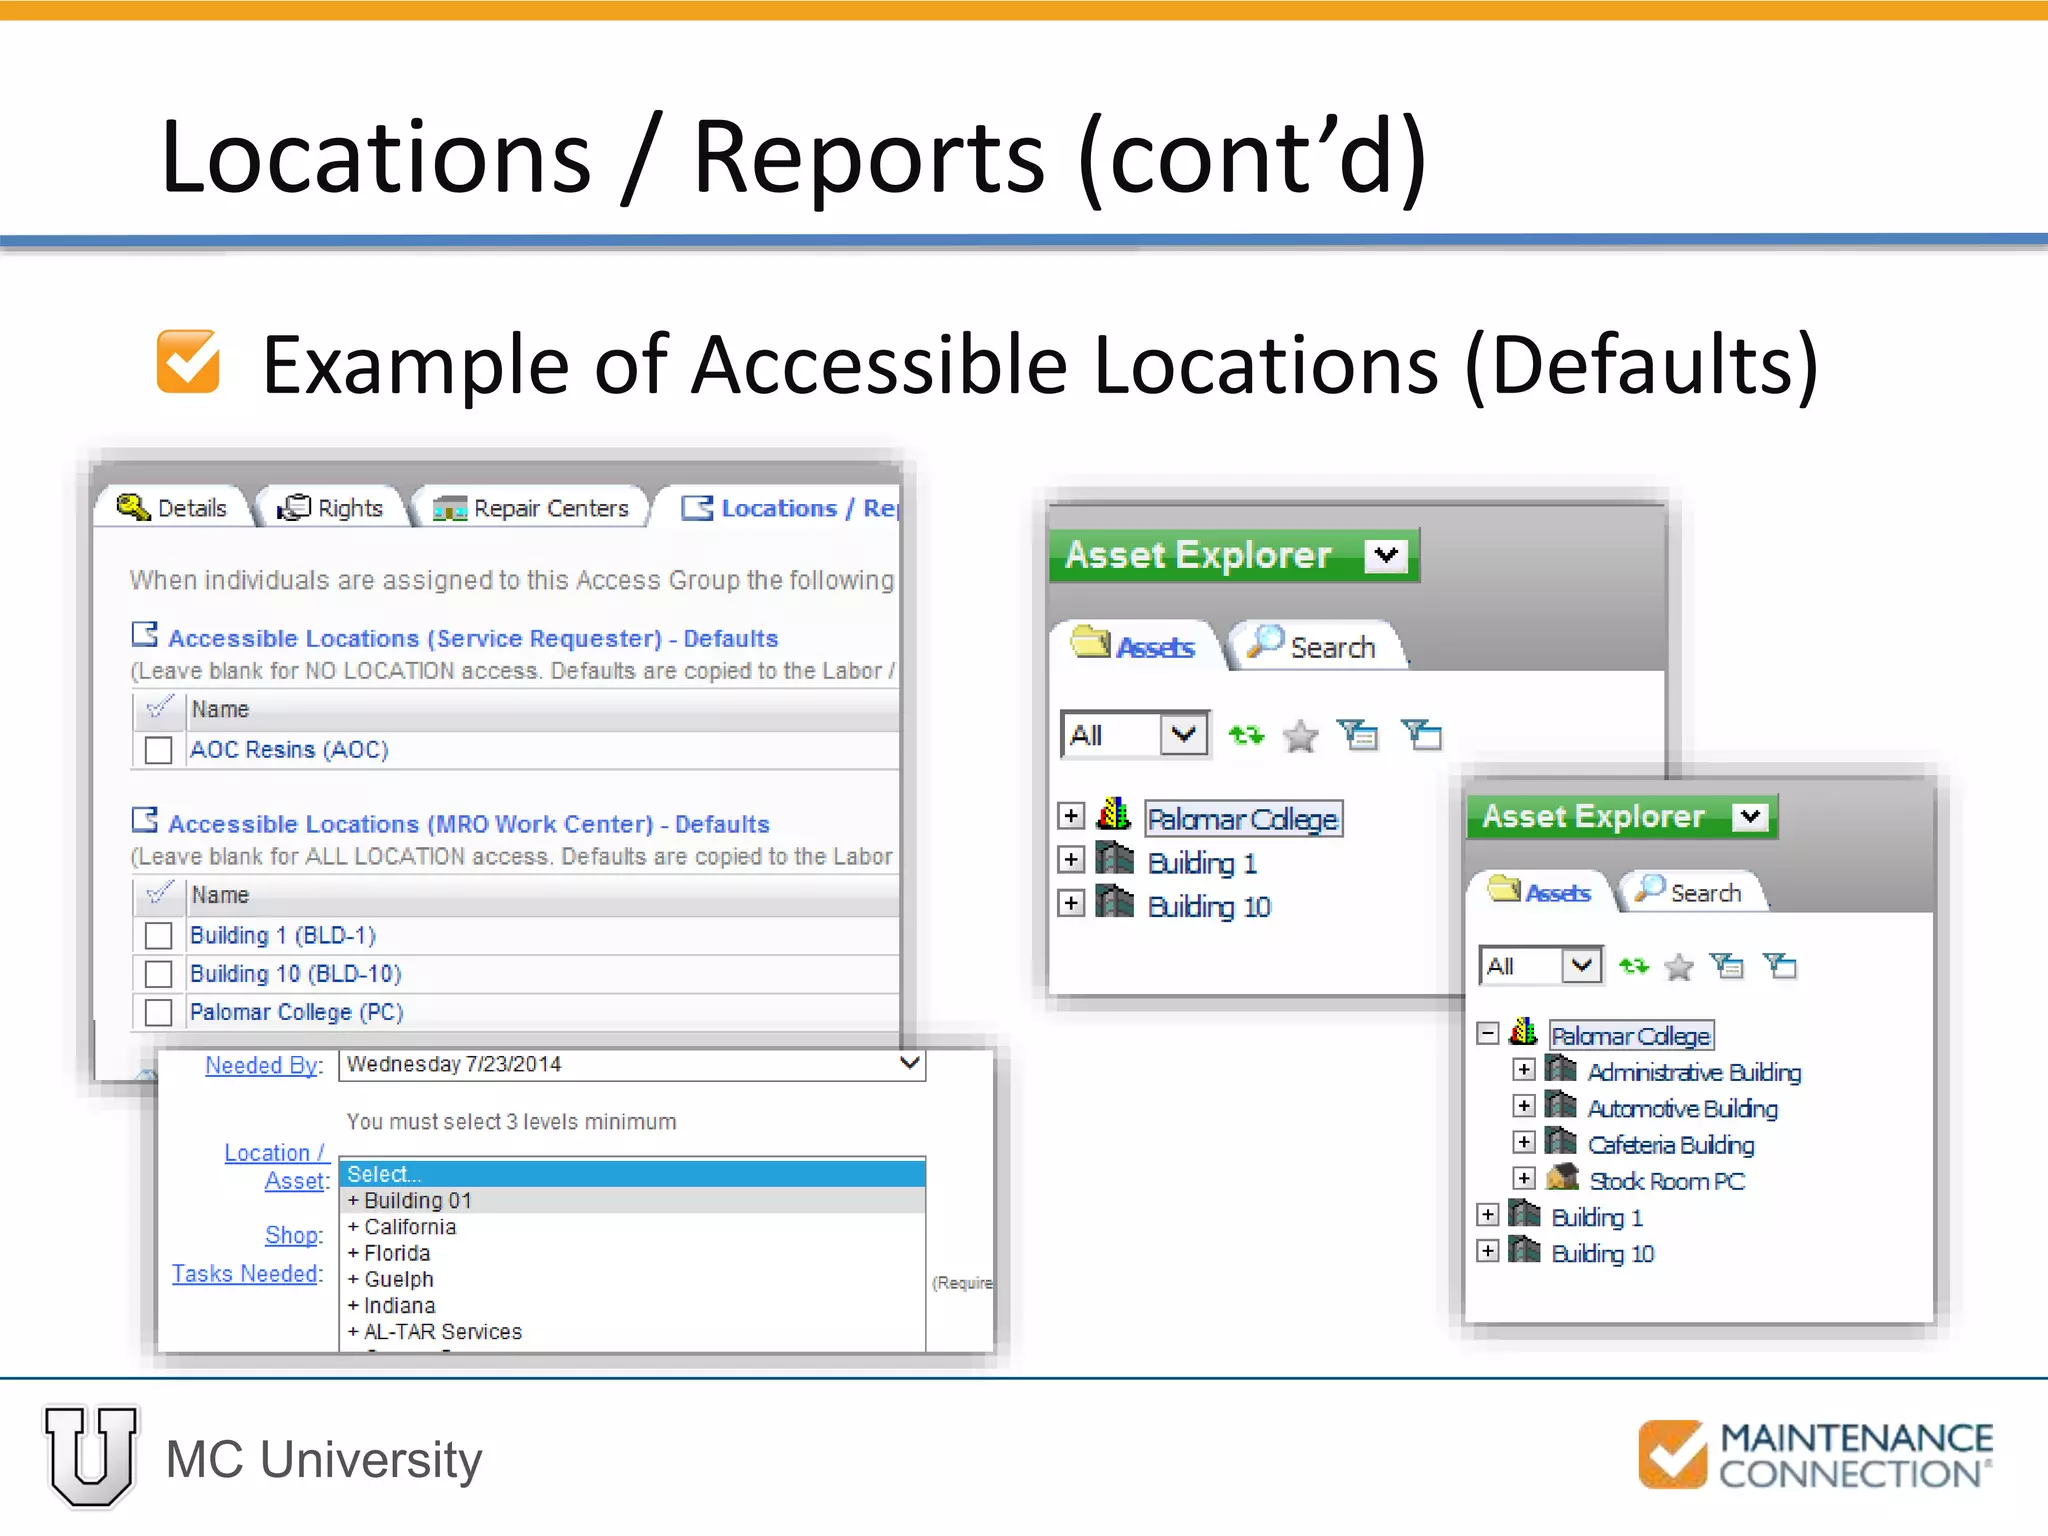Click the Location / Asset link
This screenshot has width=2048, height=1536.
[x=277, y=1167]
